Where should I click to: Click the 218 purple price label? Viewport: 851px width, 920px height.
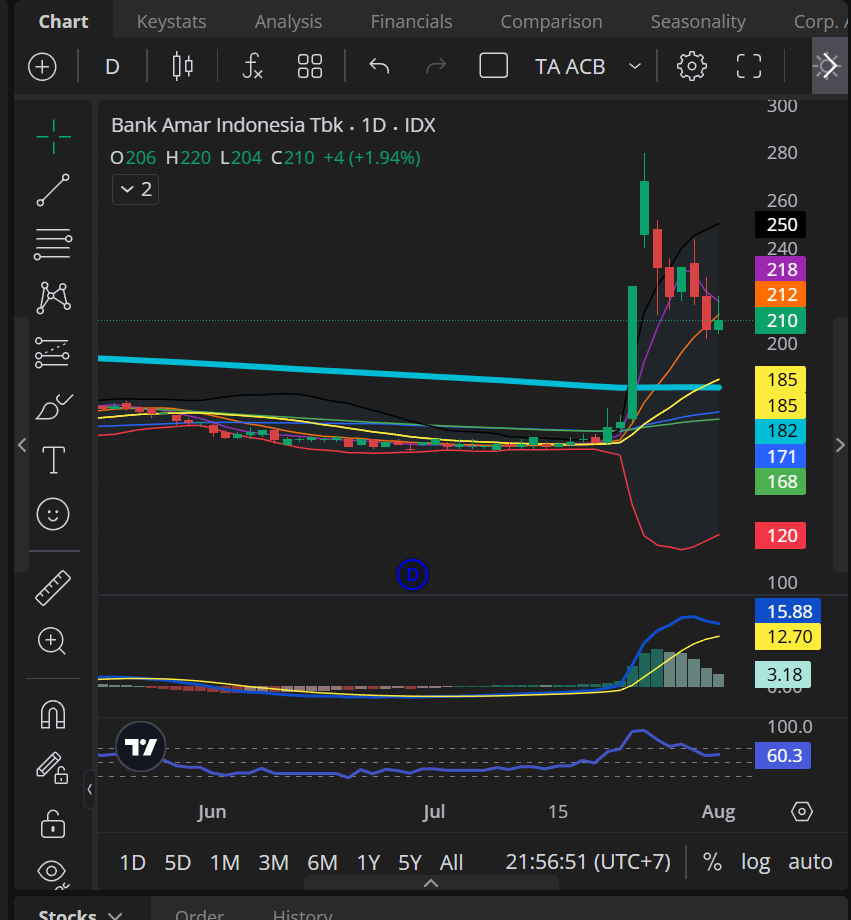780,269
